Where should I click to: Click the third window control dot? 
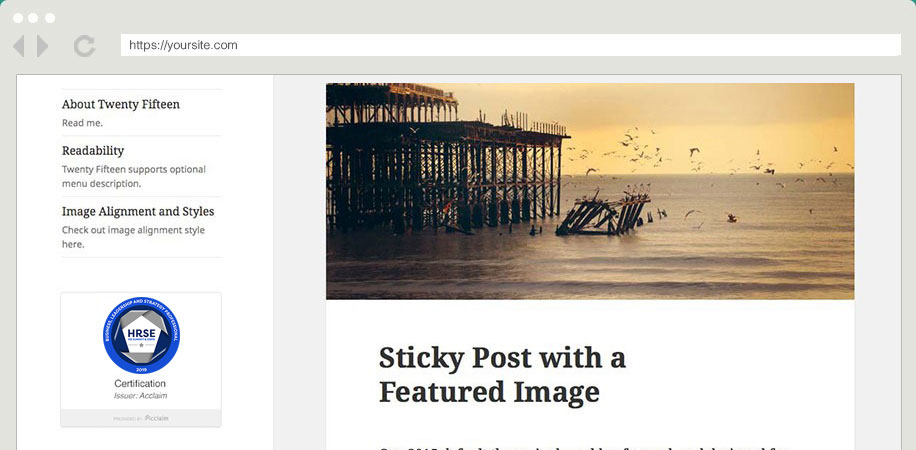(x=50, y=18)
